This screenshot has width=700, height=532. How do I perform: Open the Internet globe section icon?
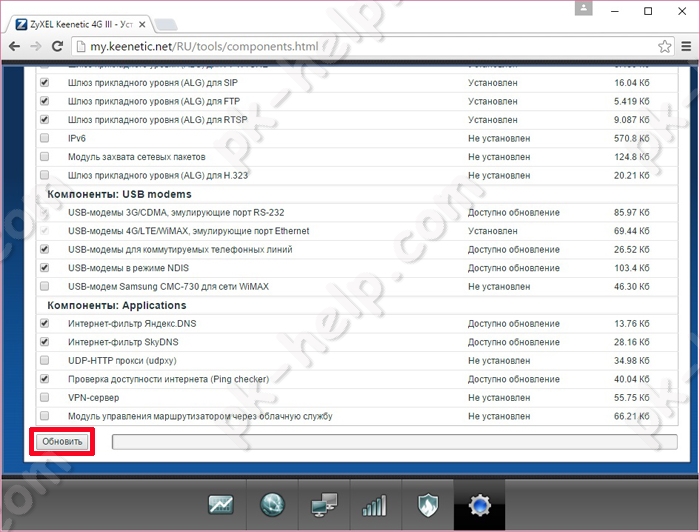(x=272, y=505)
